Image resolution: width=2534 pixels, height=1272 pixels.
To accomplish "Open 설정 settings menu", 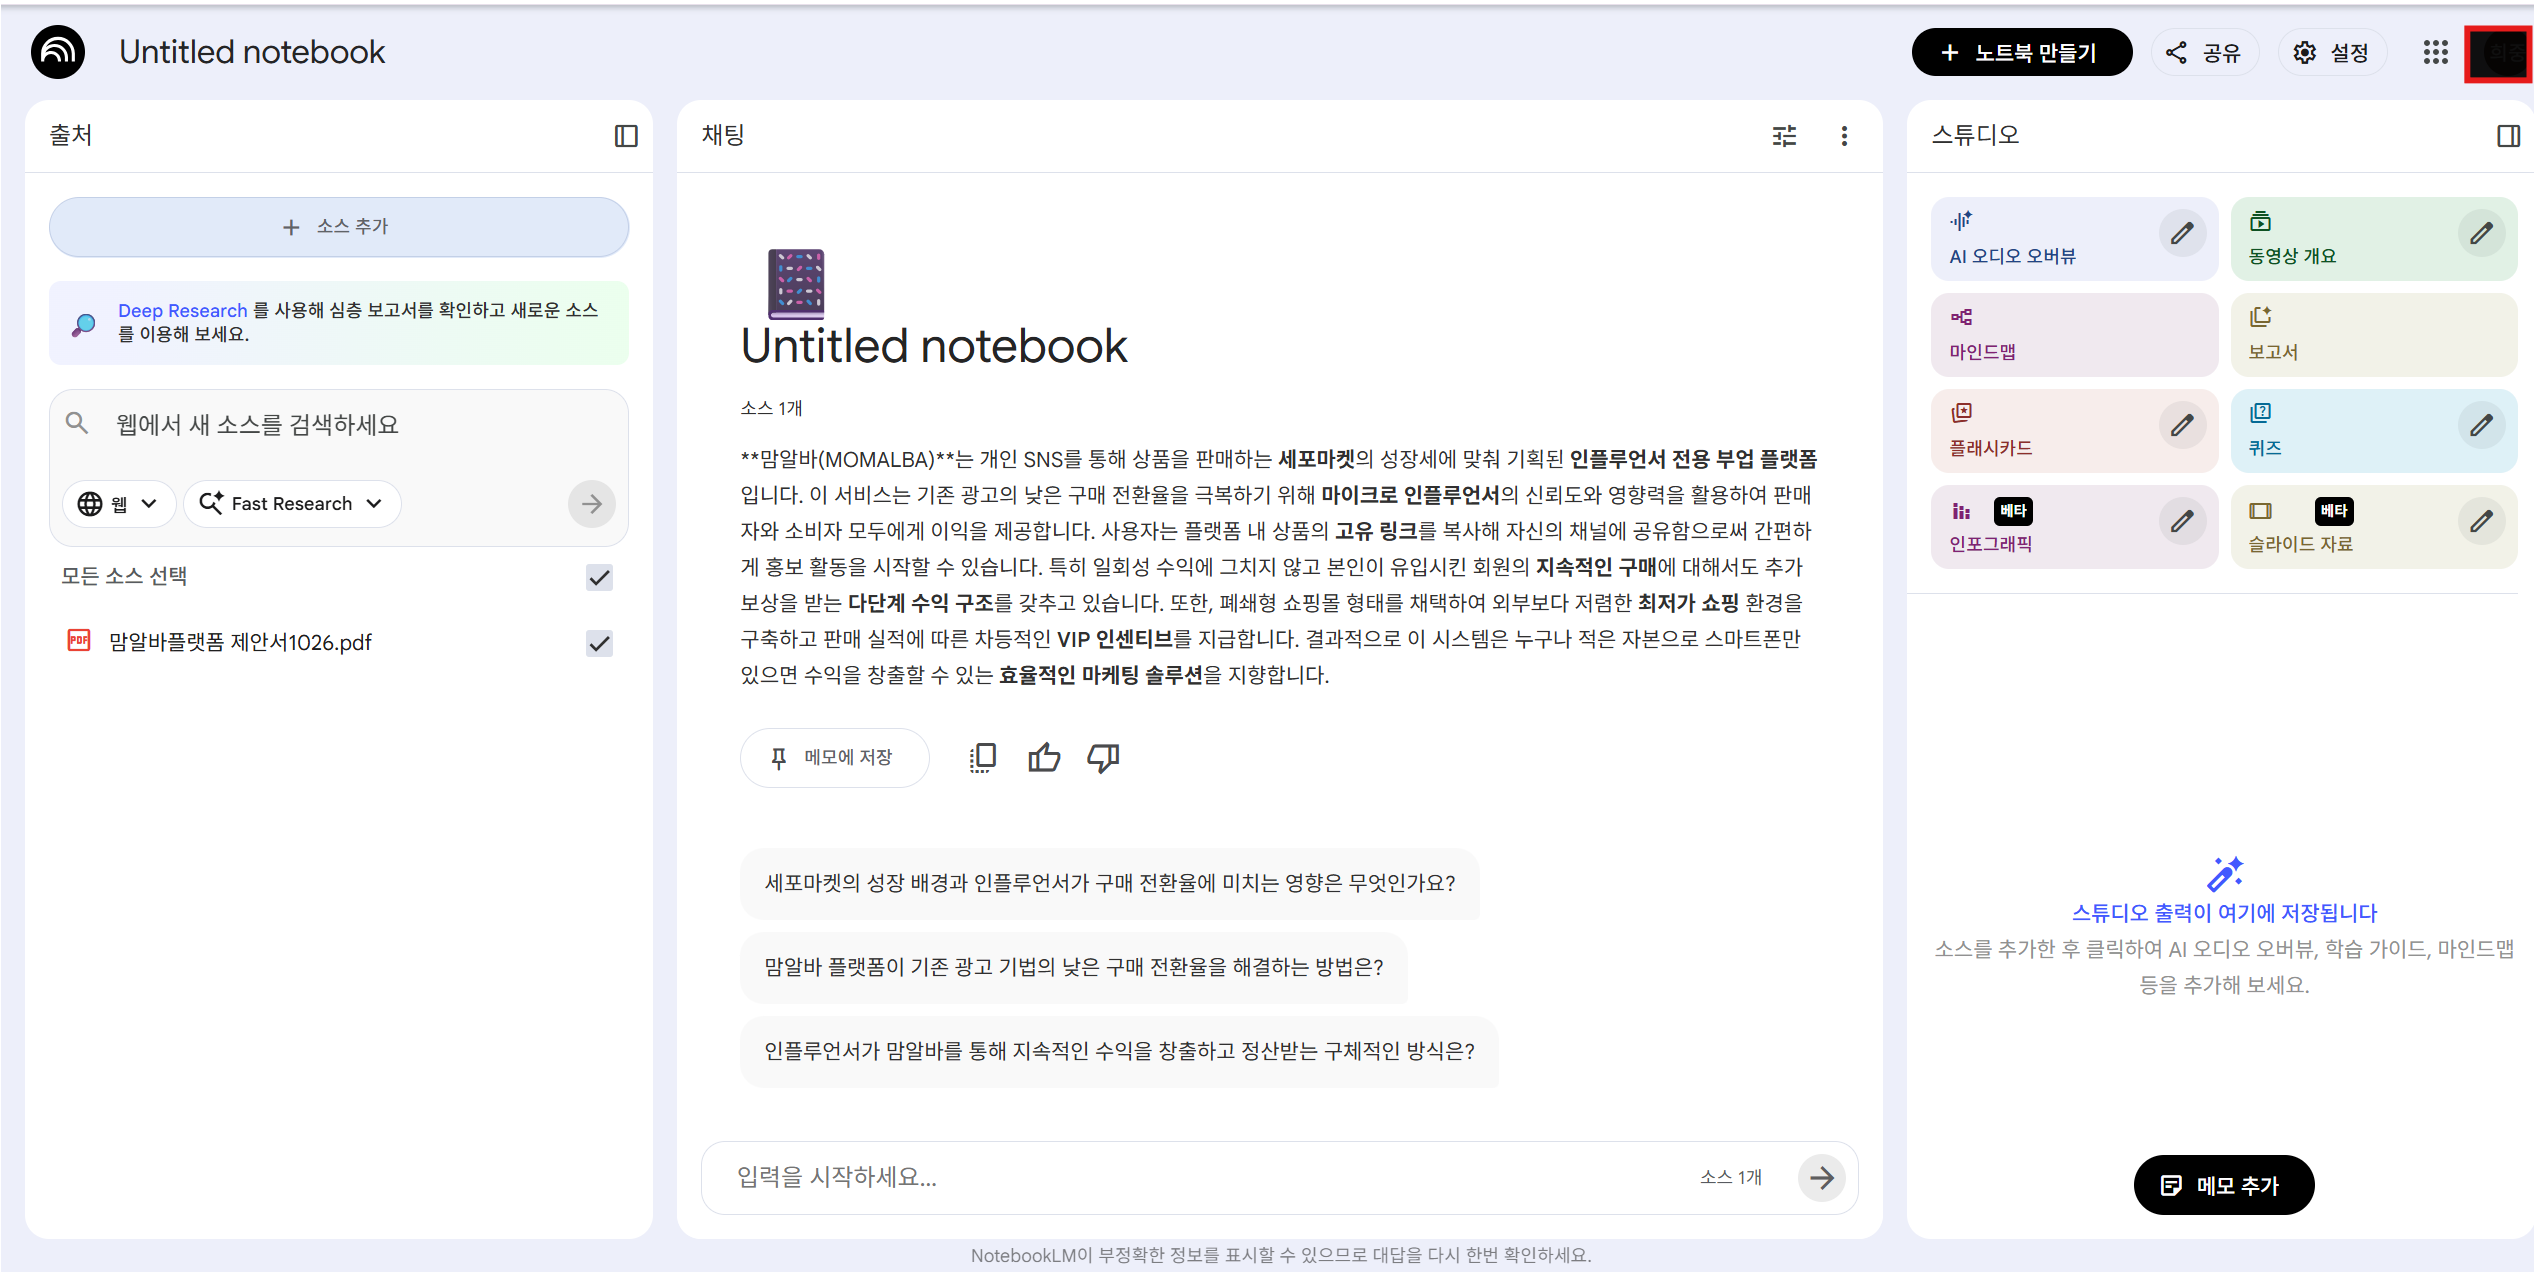I will tap(2331, 52).
